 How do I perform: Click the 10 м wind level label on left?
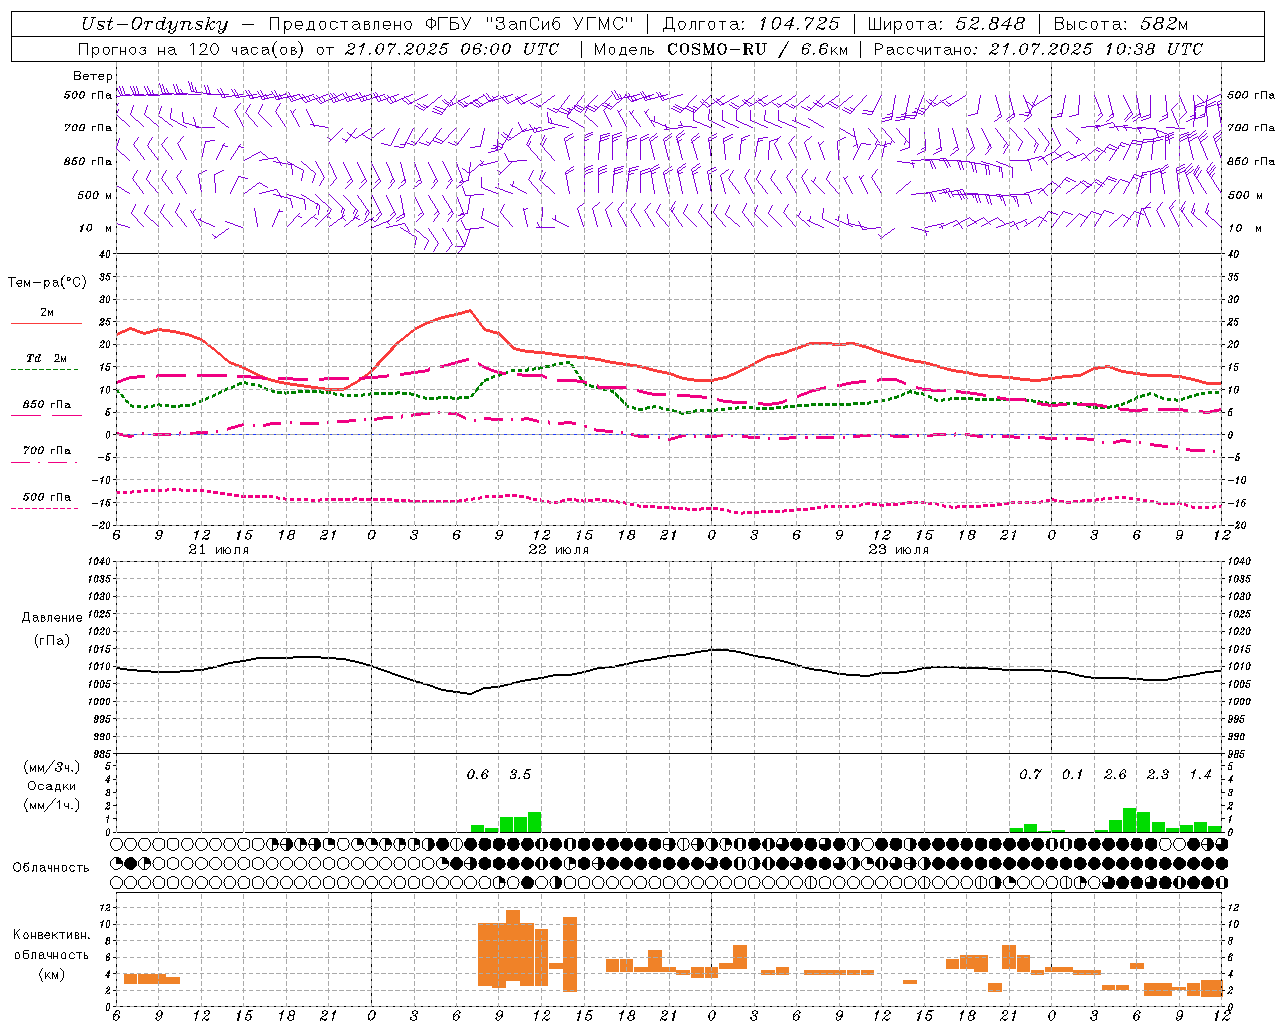[95, 228]
